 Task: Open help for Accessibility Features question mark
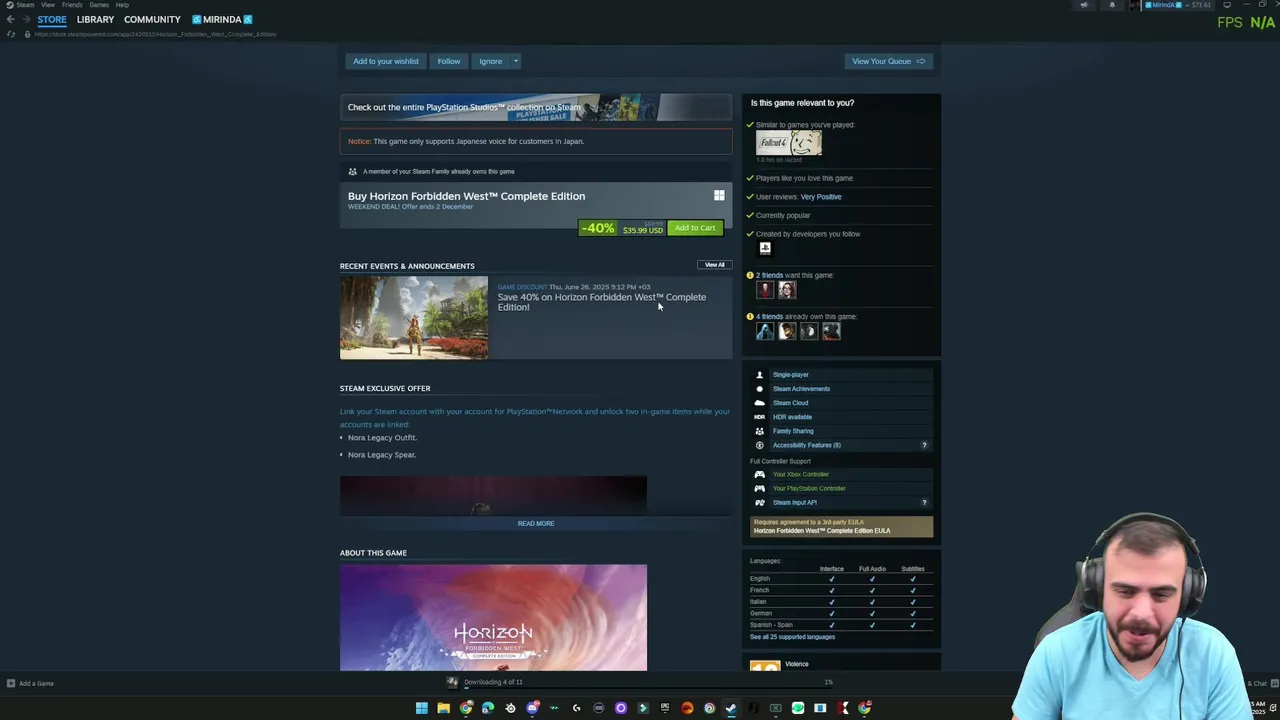pos(924,445)
